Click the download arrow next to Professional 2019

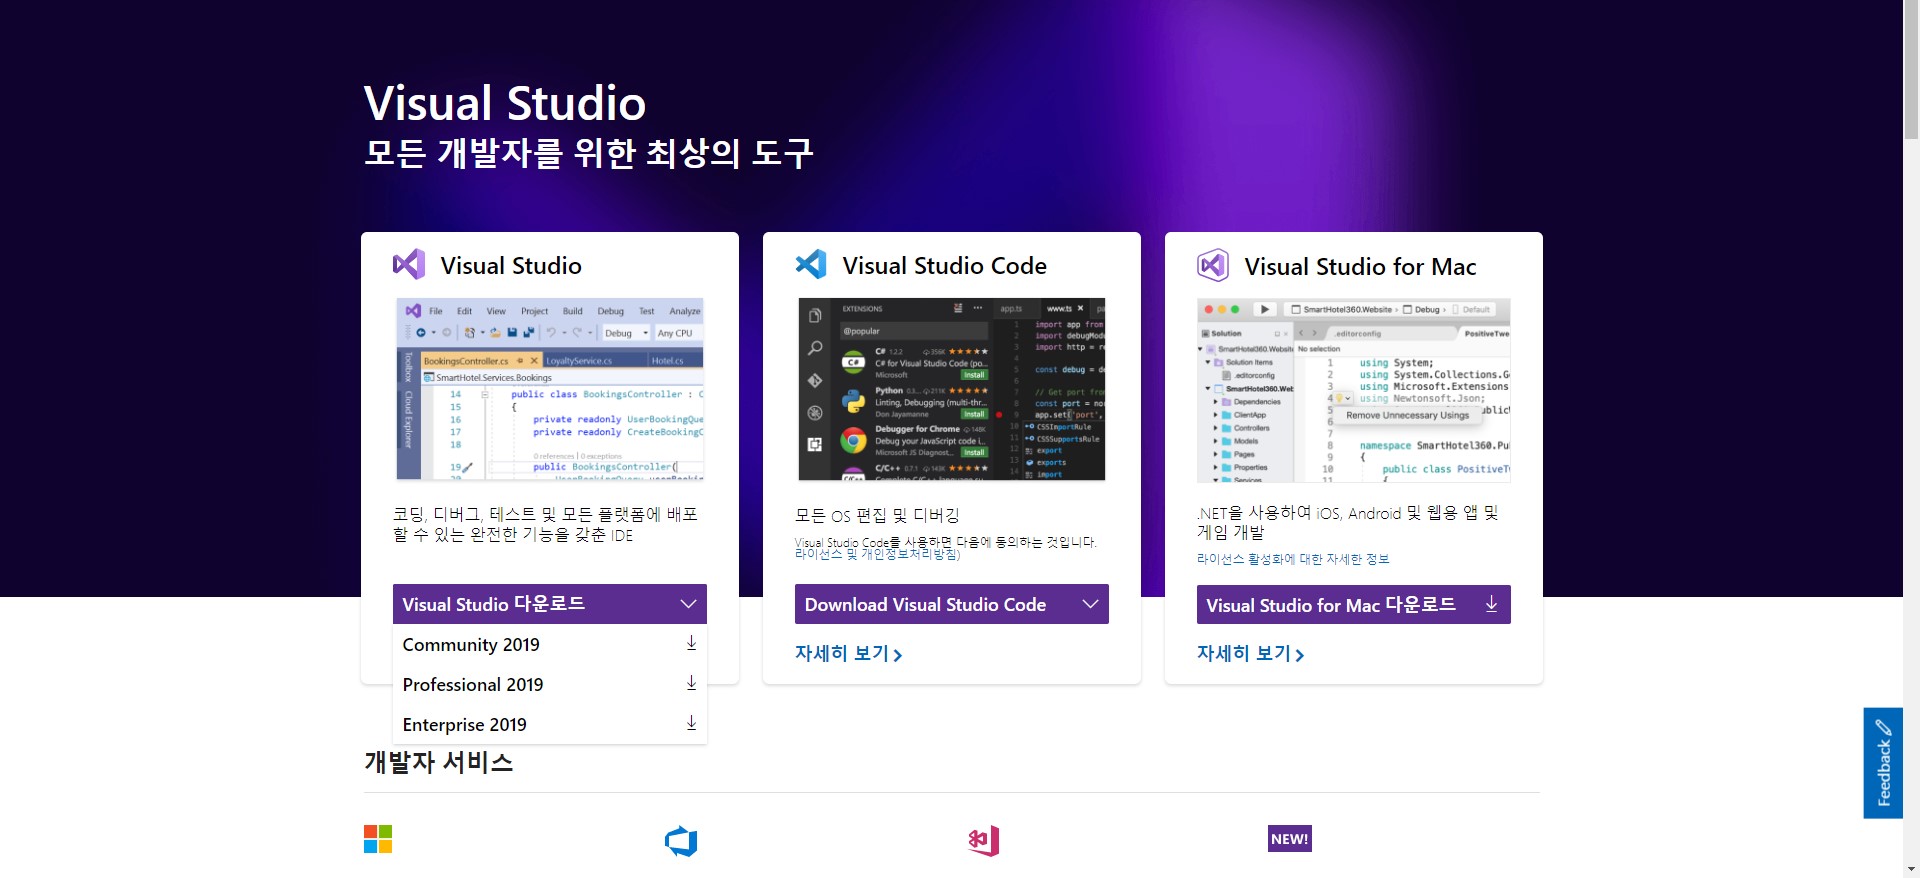point(691,683)
